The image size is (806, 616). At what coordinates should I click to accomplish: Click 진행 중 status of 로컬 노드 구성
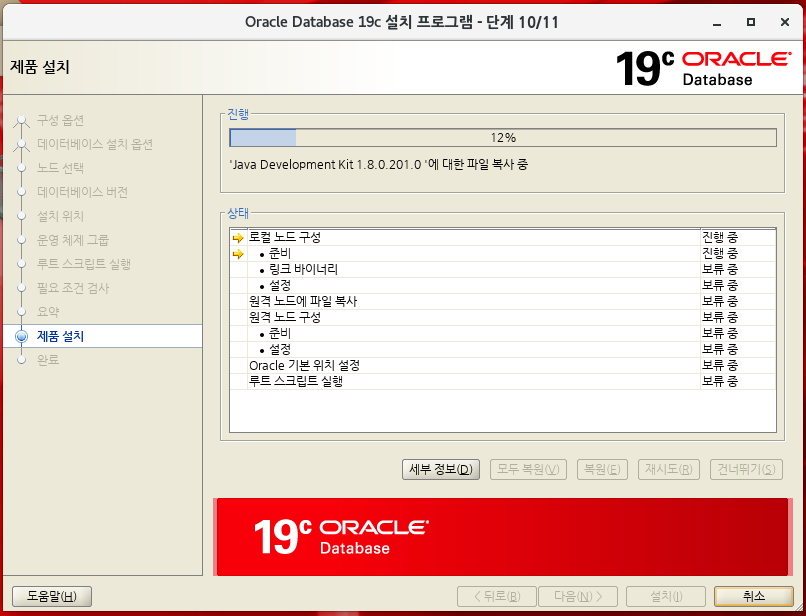click(720, 238)
